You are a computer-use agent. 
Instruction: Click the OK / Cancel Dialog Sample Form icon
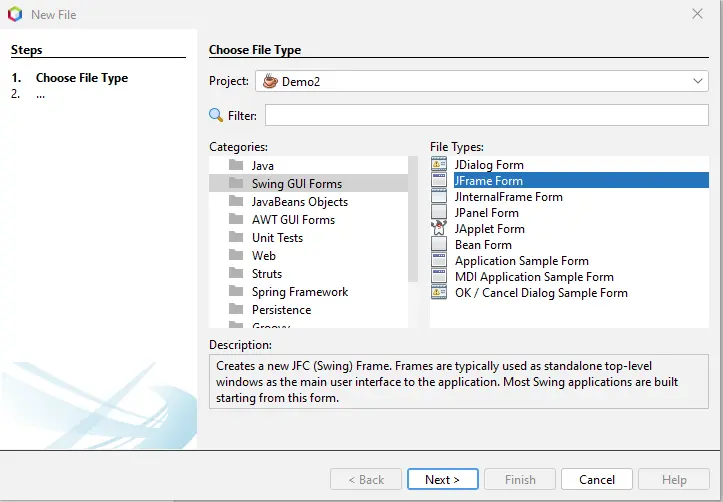[x=439, y=292]
